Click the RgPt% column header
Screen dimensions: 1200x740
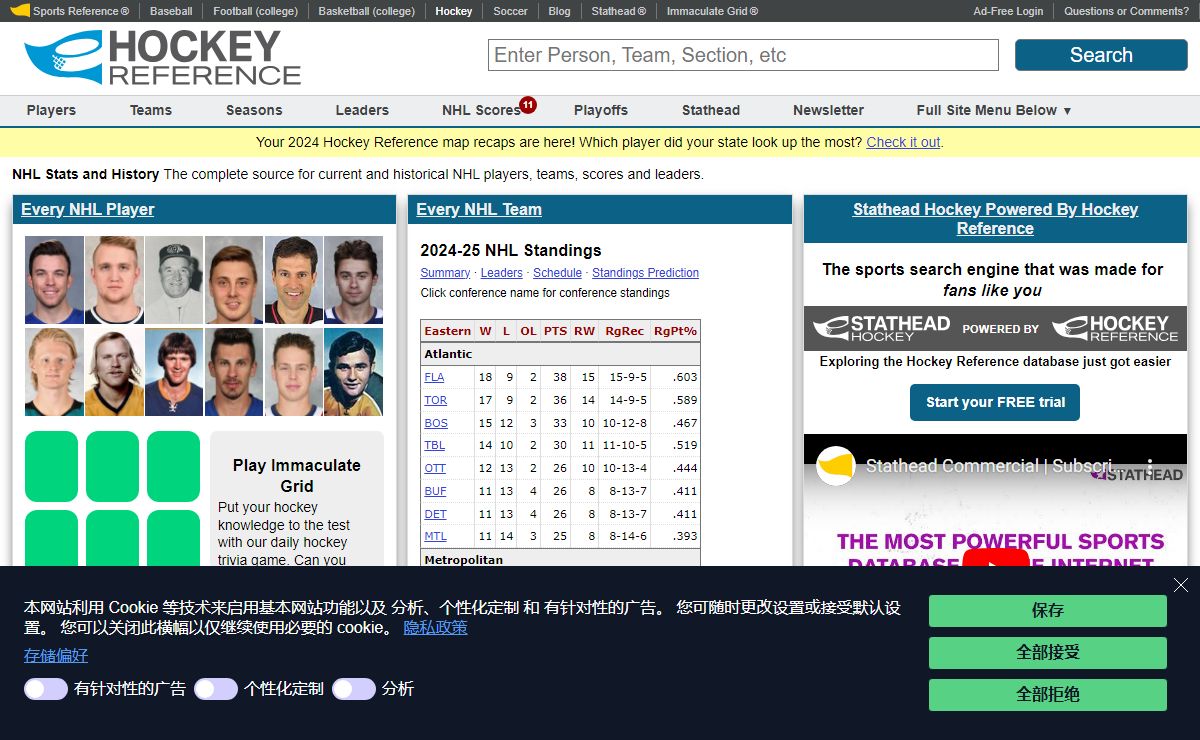[x=675, y=331]
